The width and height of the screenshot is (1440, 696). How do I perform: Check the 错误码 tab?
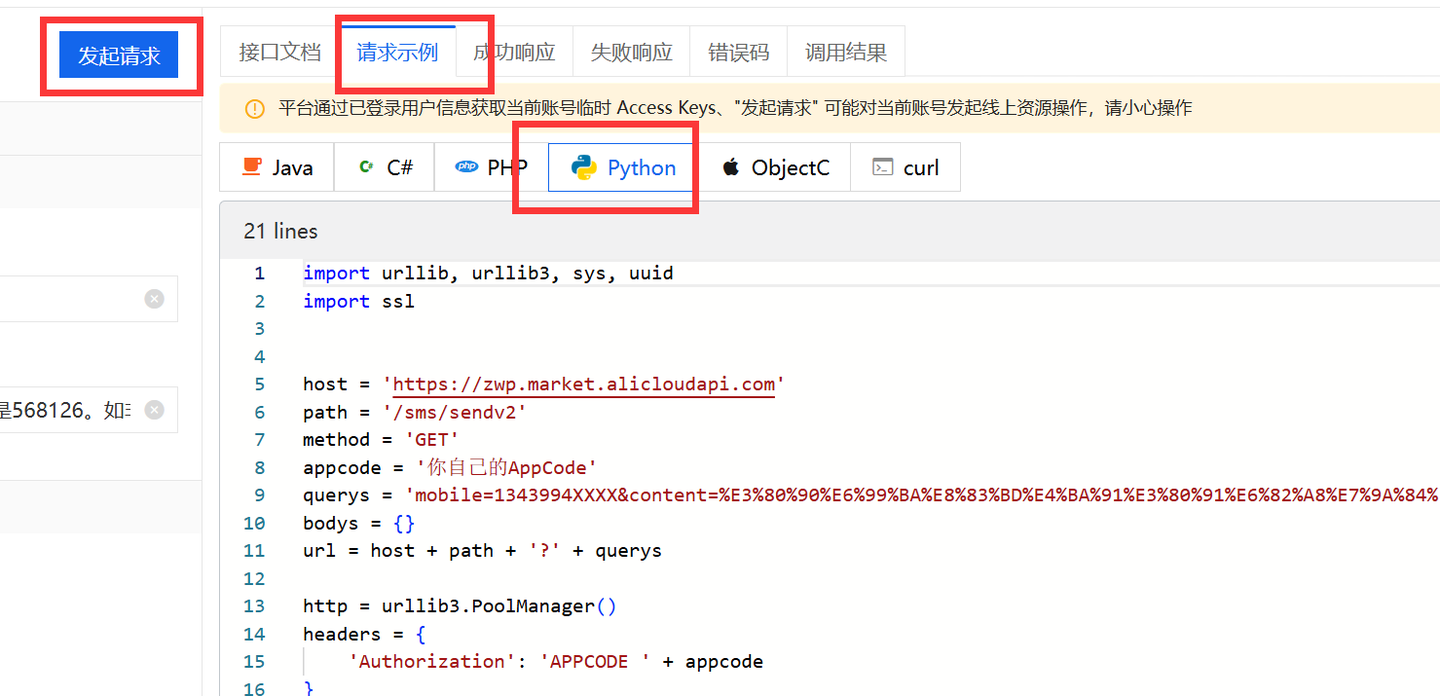(x=738, y=51)
